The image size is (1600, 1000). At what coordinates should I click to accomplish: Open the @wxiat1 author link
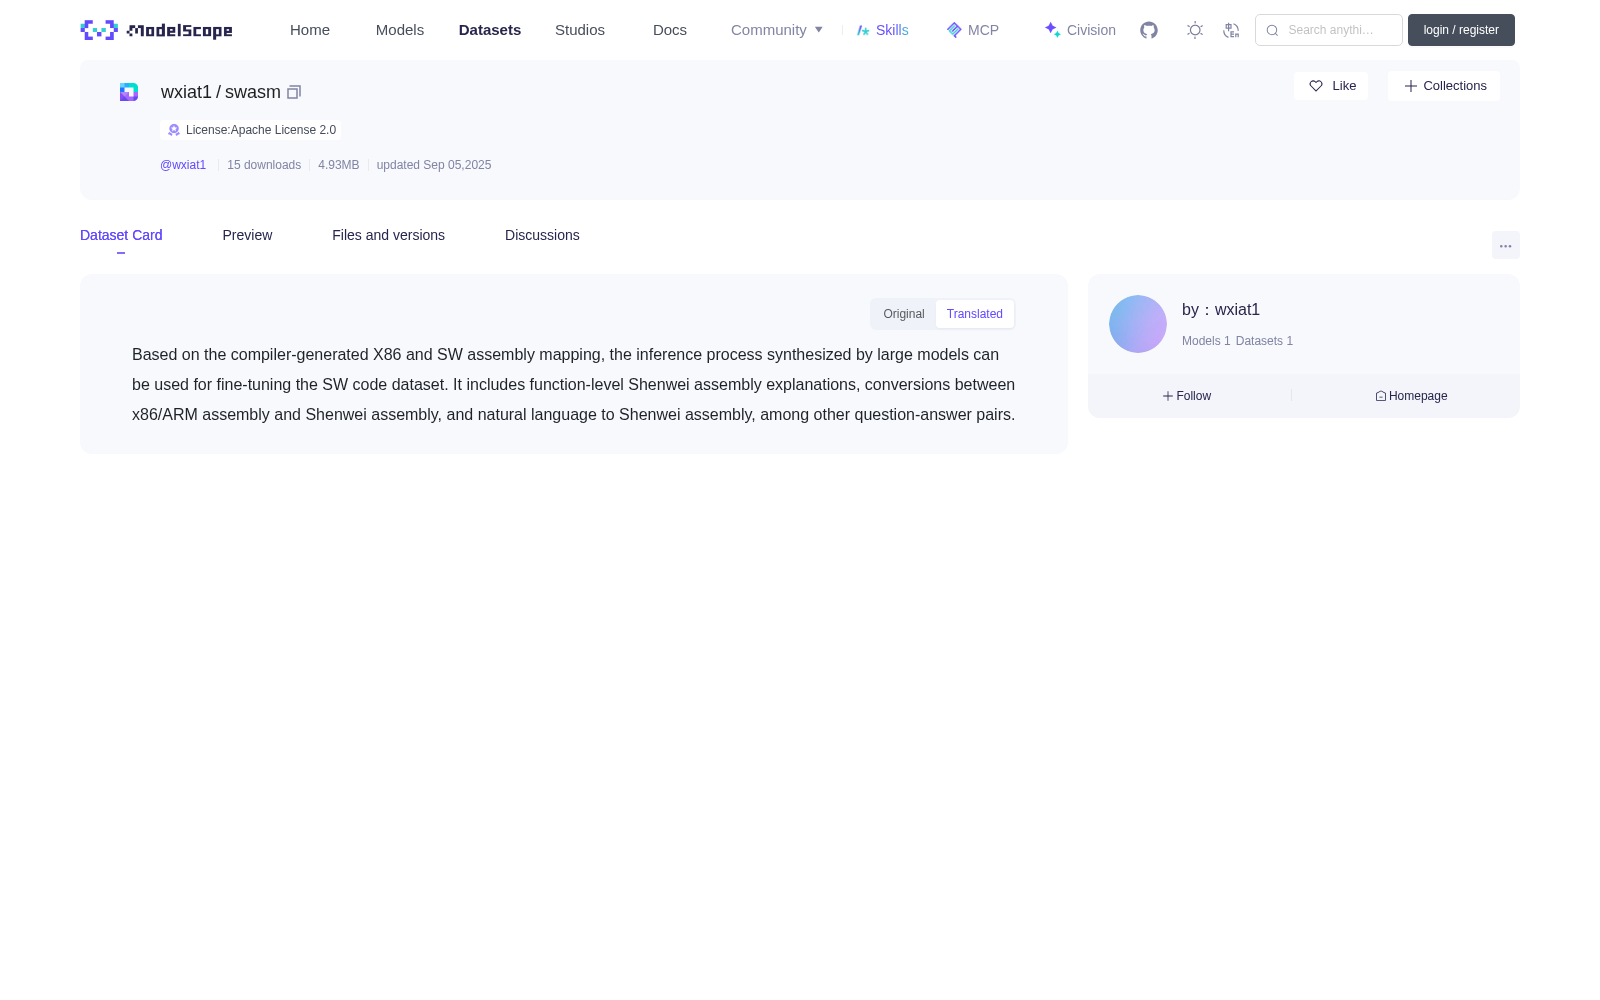point(183,165)
